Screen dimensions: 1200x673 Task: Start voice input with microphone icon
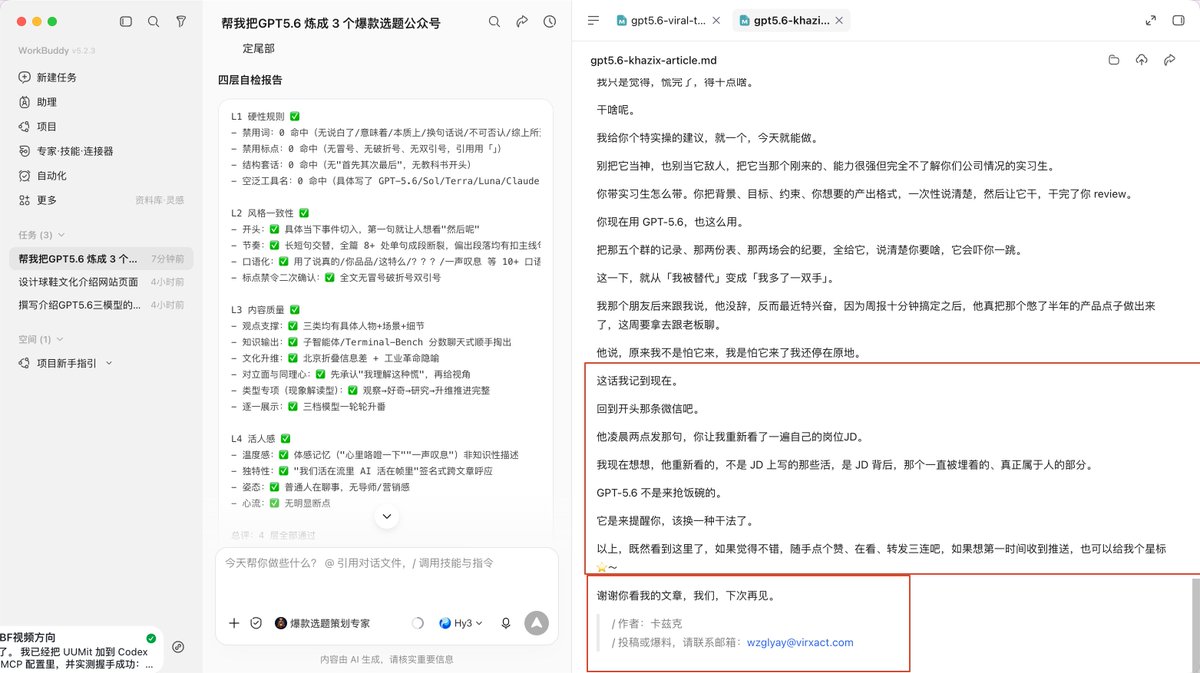506,623
